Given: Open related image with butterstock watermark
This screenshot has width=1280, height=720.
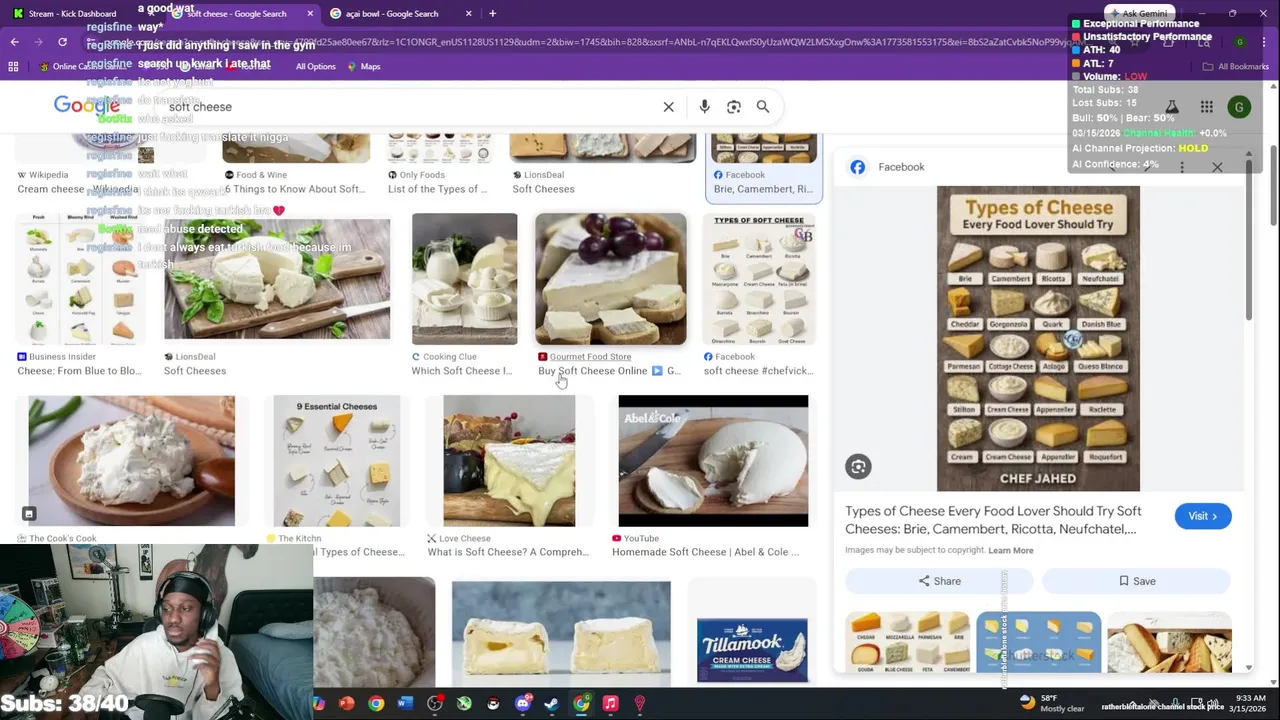Looking at the screenshot, I should click(x=1038, y=642).
